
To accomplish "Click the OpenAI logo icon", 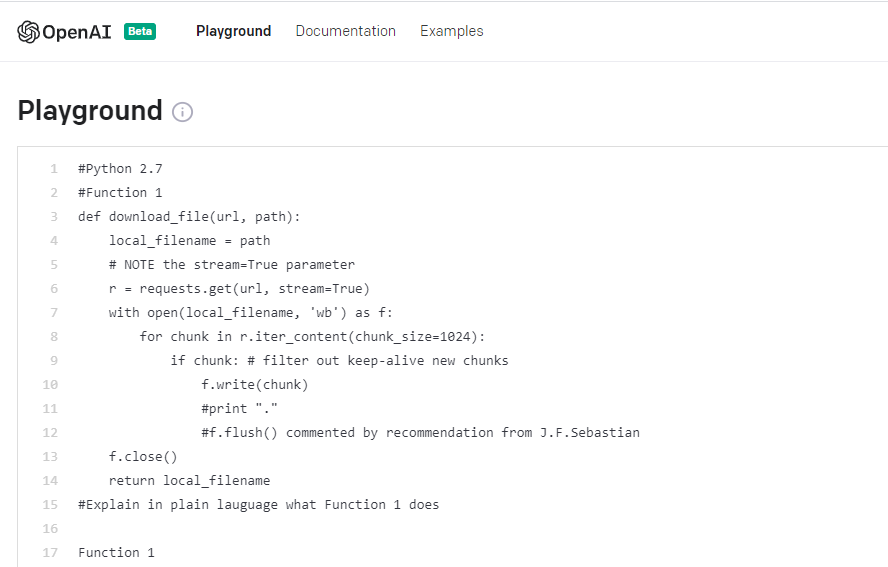I will [28, 32].
